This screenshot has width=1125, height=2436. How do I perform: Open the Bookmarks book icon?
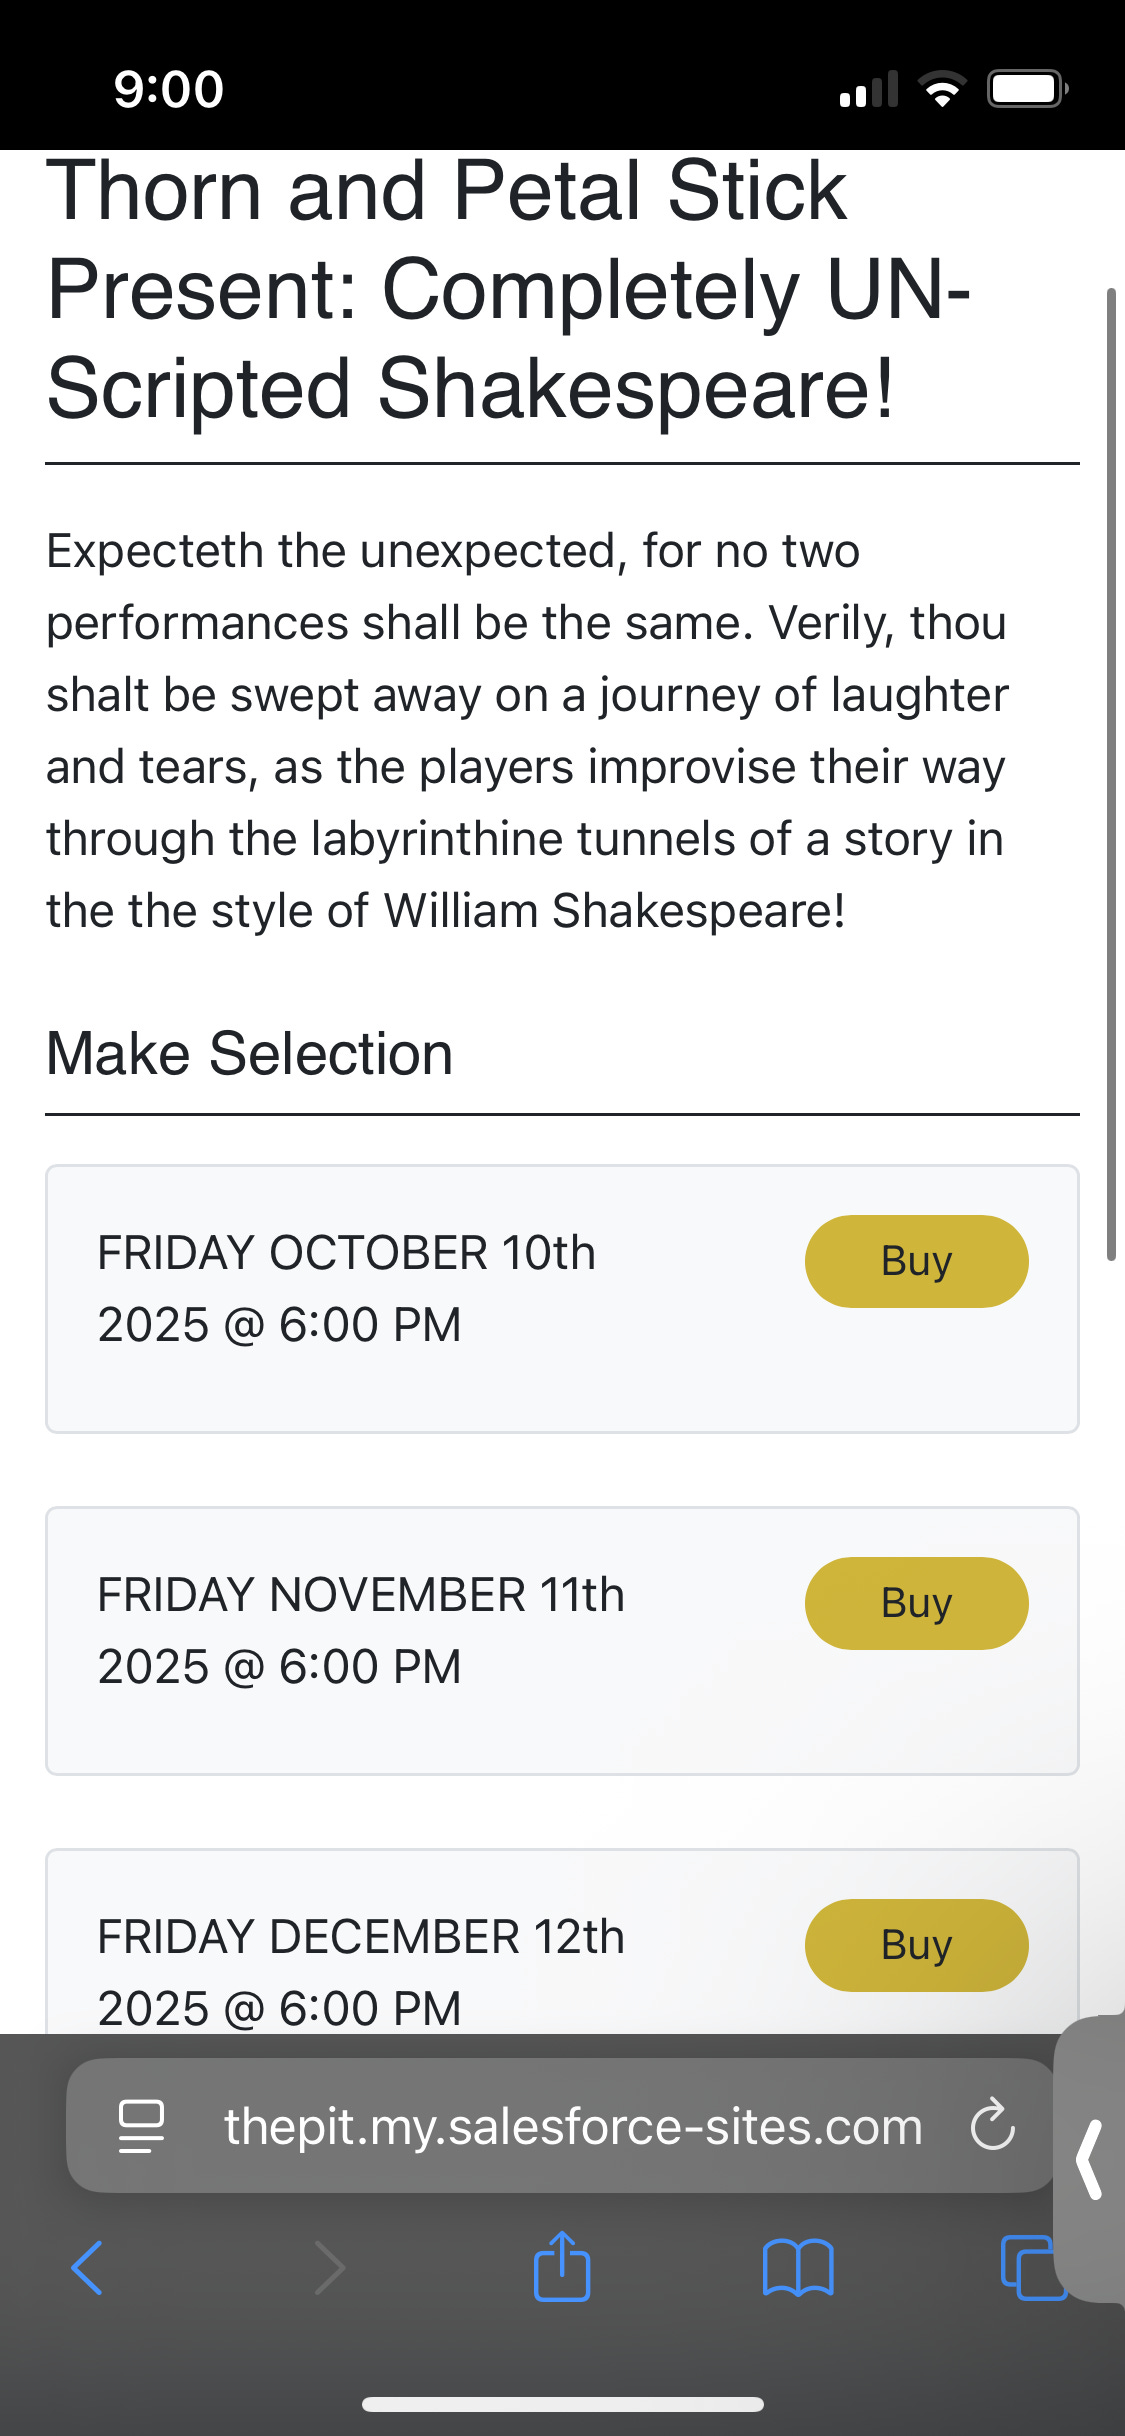pos(797,2268)
